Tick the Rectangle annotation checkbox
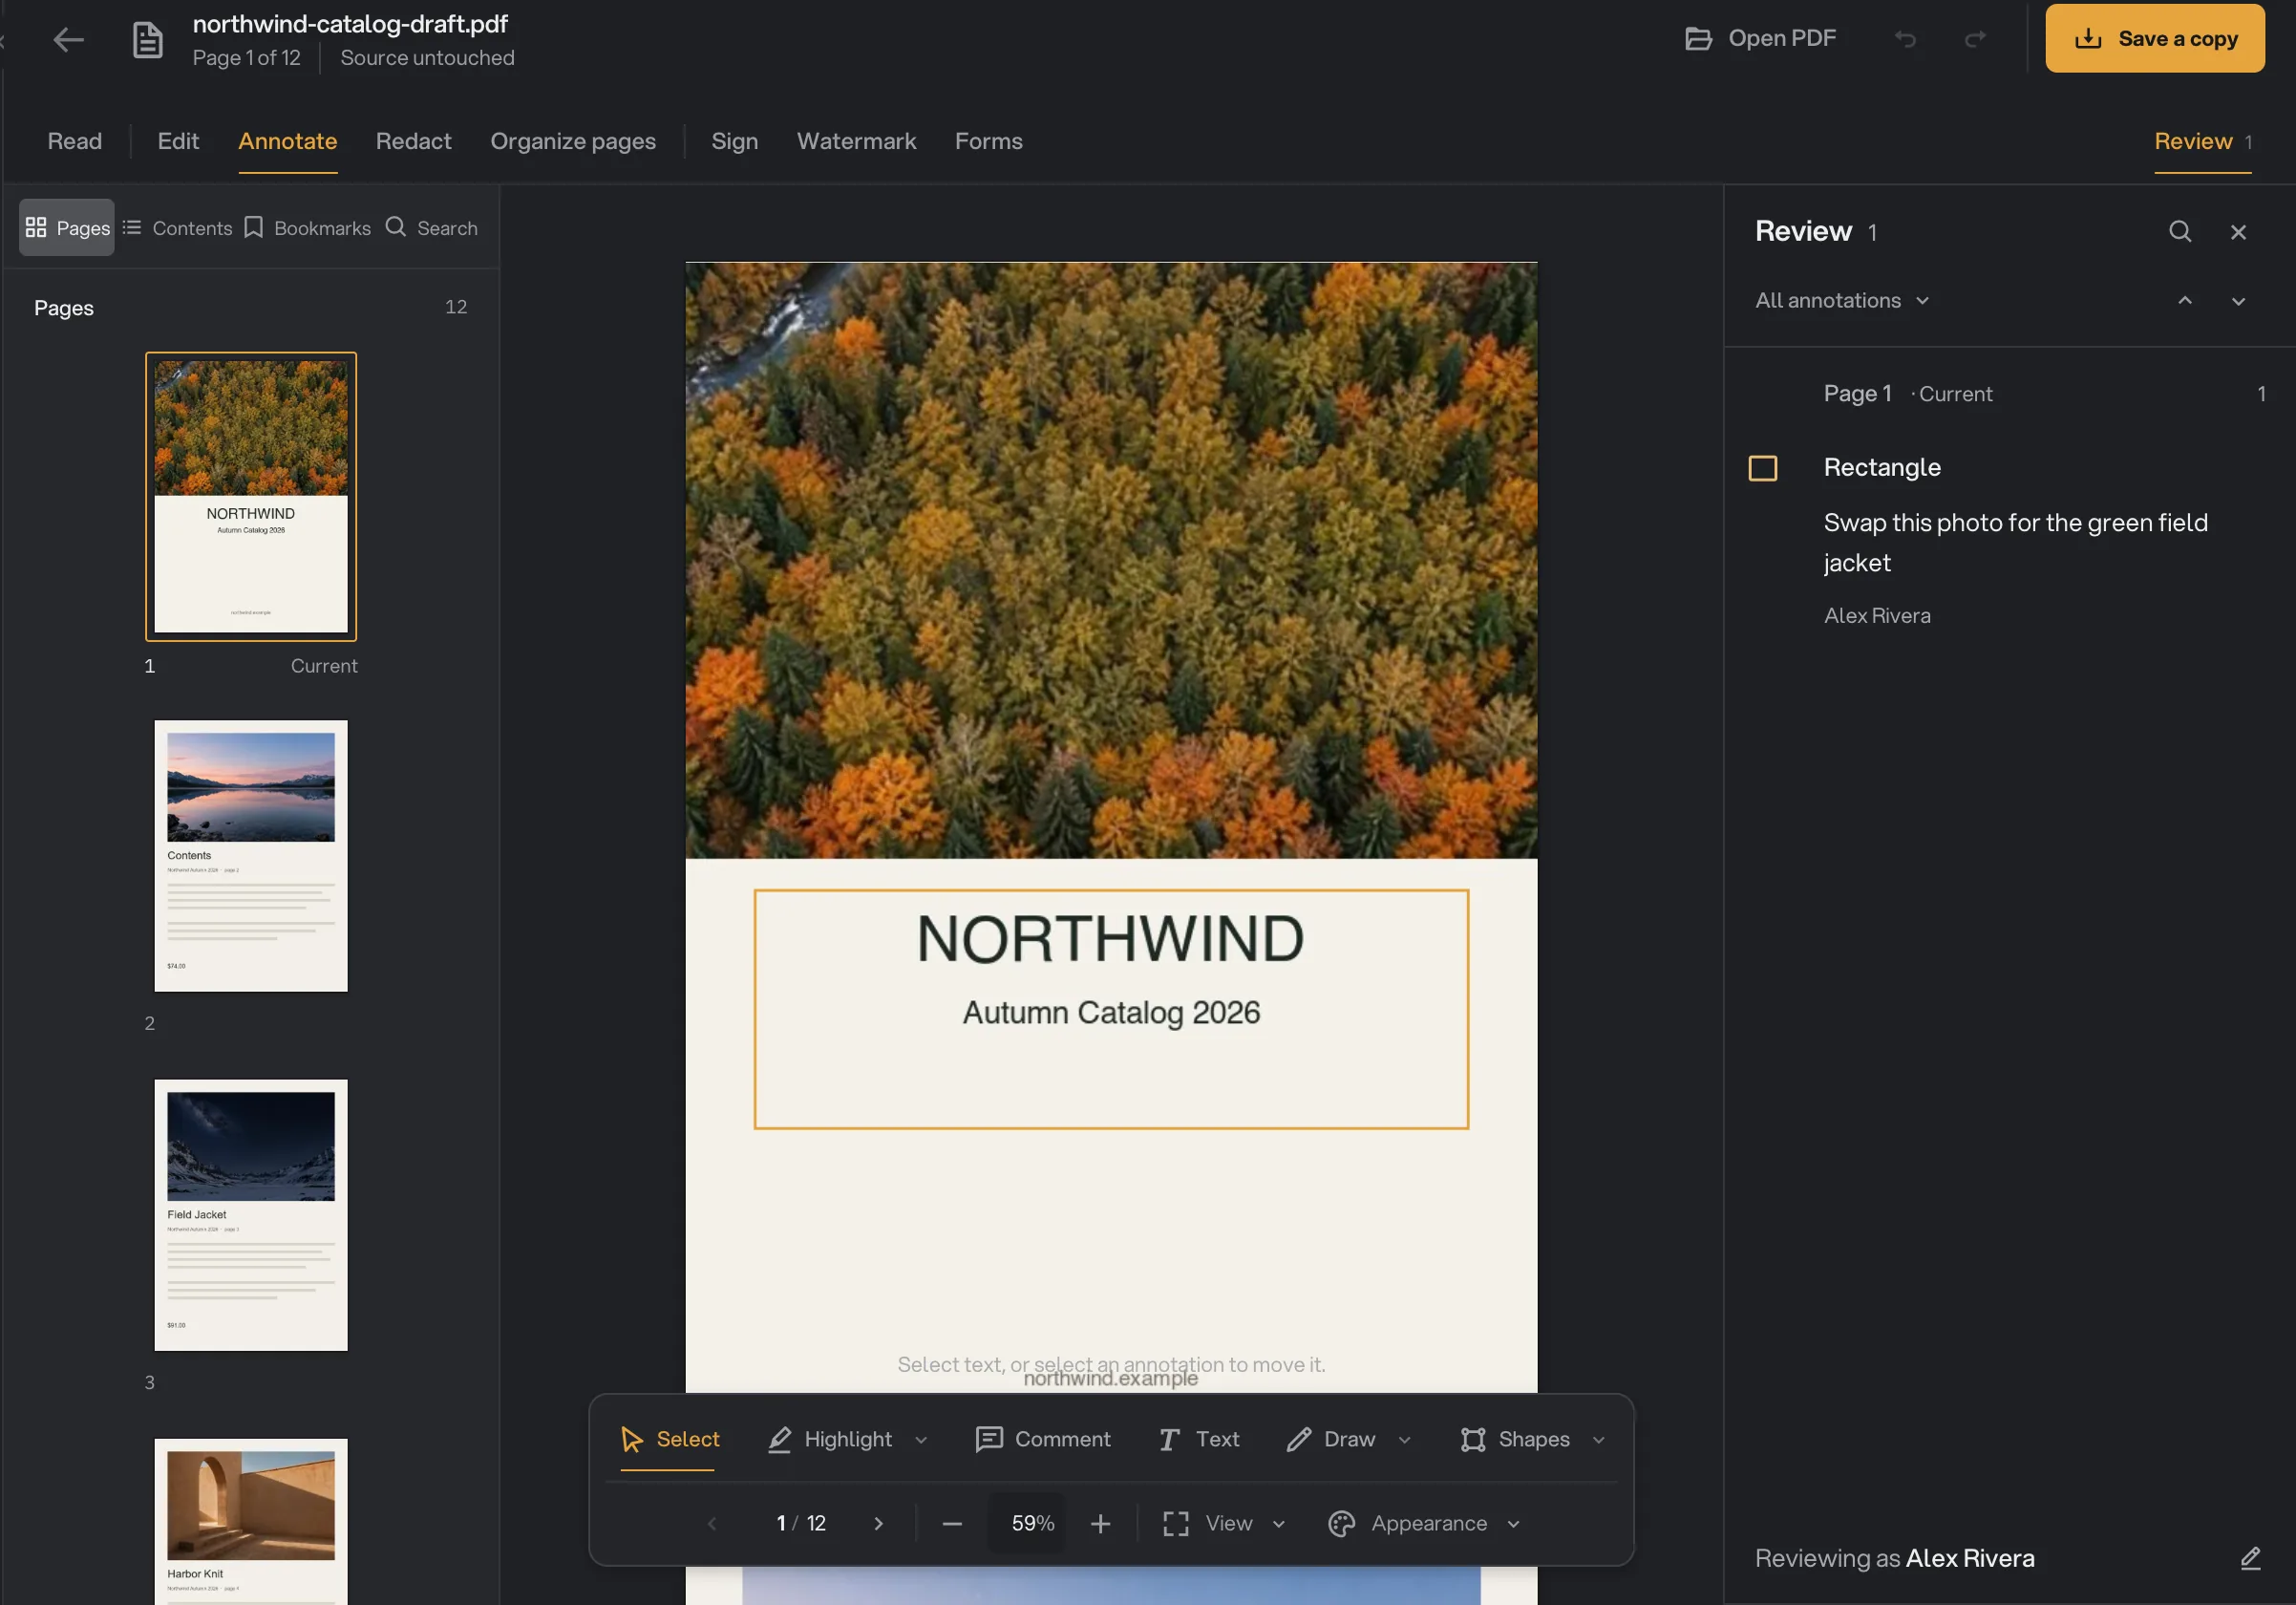The width and height of the screenshot is (2296, 1605). pyautogui.click(x=1762, y=468)
